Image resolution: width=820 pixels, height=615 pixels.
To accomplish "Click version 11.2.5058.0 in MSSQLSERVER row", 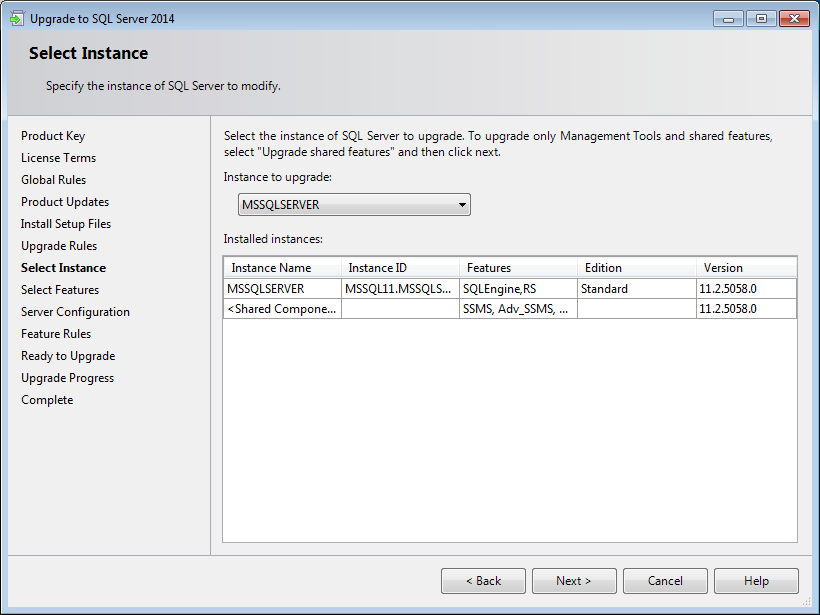I will tap(746, 289).
